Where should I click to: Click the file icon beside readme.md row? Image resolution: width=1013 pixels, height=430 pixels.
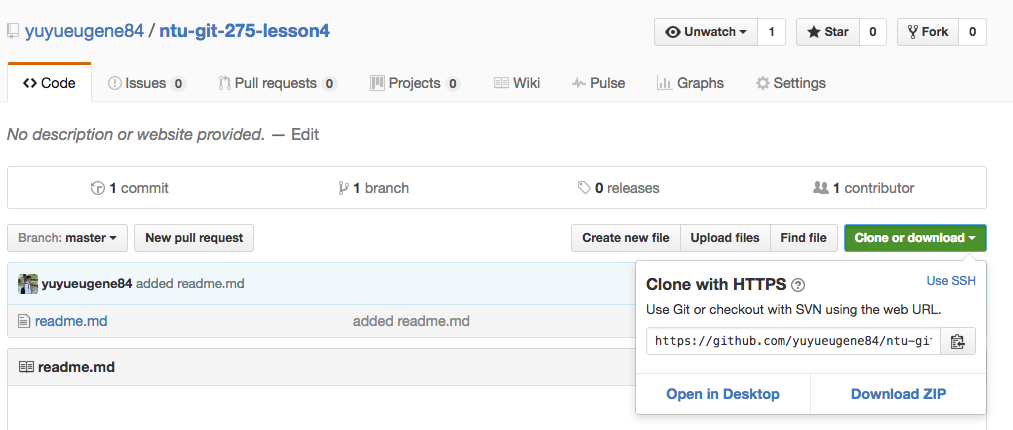pos(24,321)
